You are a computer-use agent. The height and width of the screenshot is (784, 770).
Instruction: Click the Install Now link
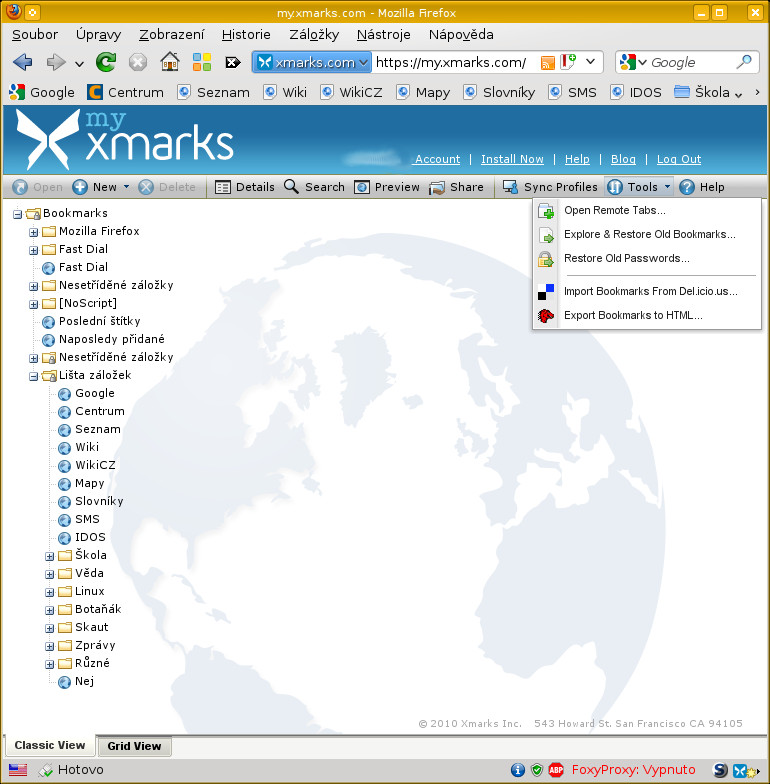pos(512,159)
